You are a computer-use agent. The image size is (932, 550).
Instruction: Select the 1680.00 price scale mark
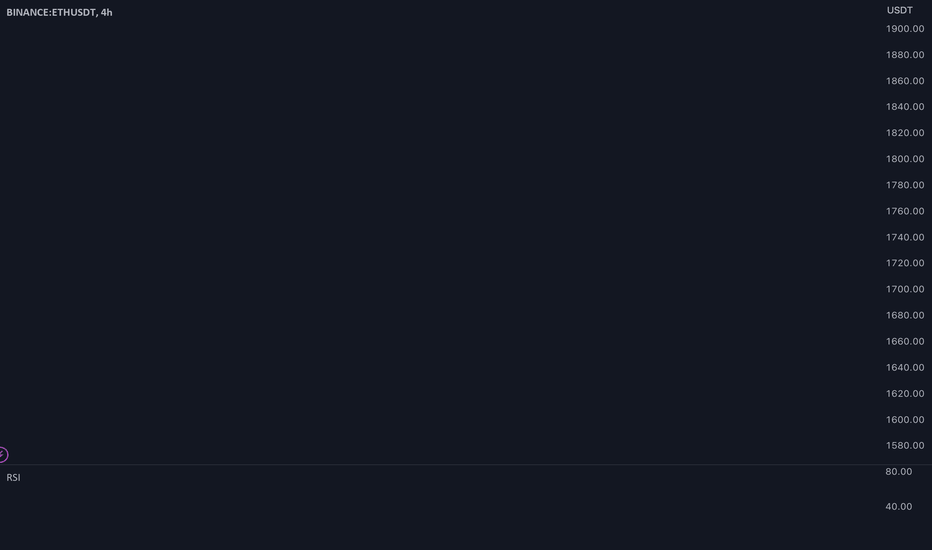pyautogui.click(x=905, y=315)
